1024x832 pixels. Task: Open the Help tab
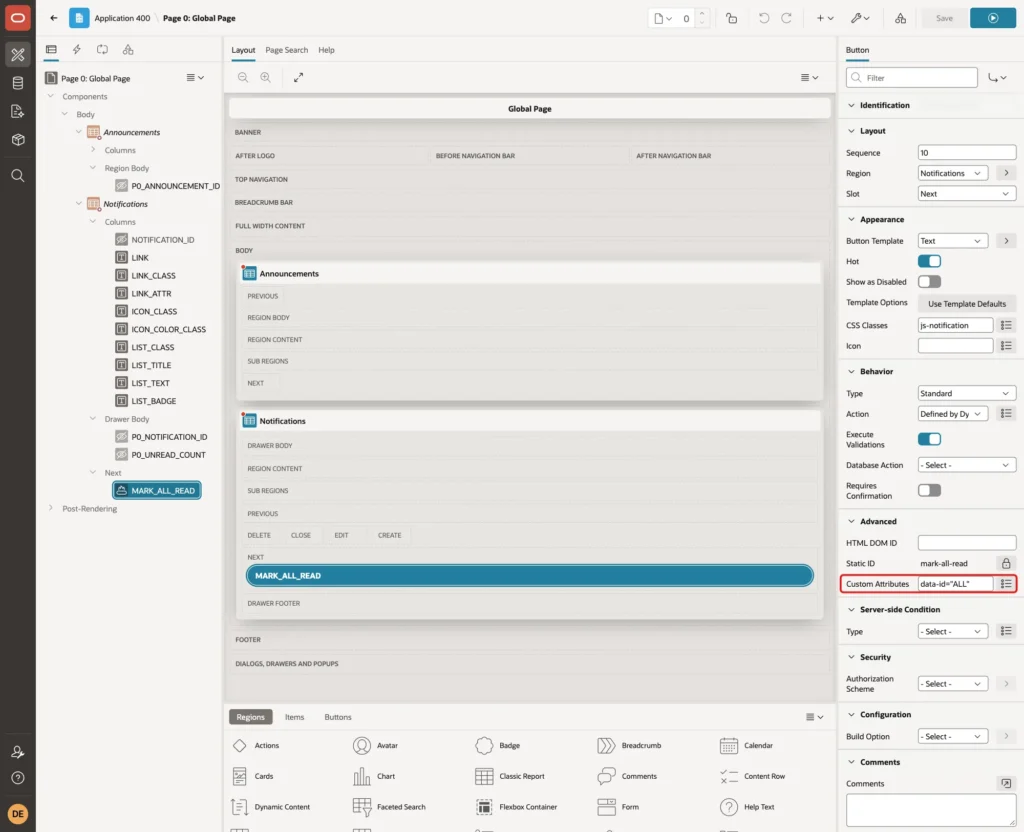[326, 50]
